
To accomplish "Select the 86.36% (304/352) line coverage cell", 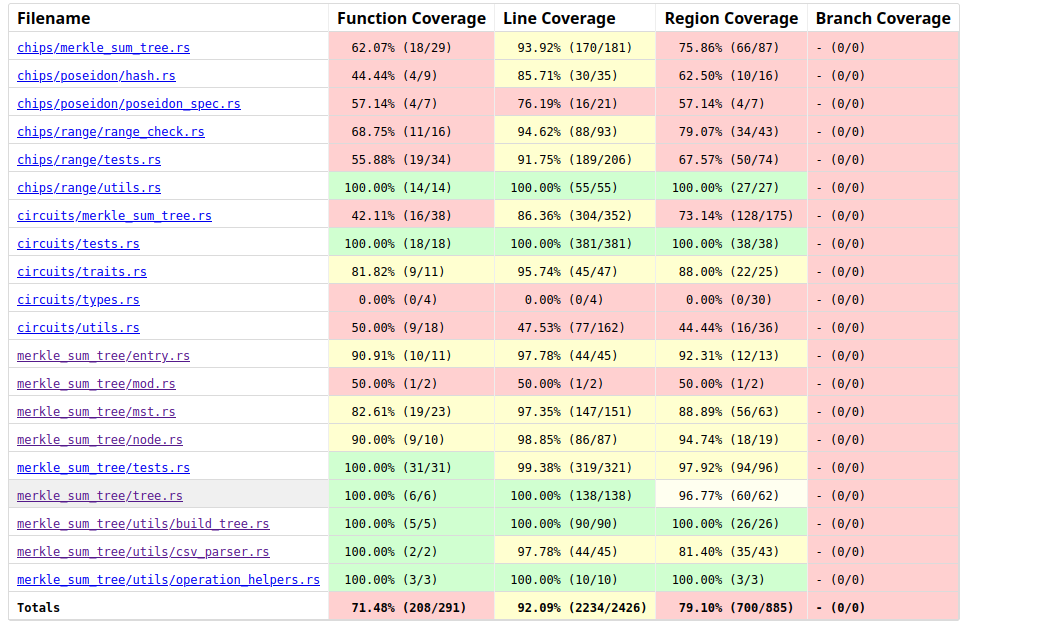I will pyautogui.click(x=575, y=216).
